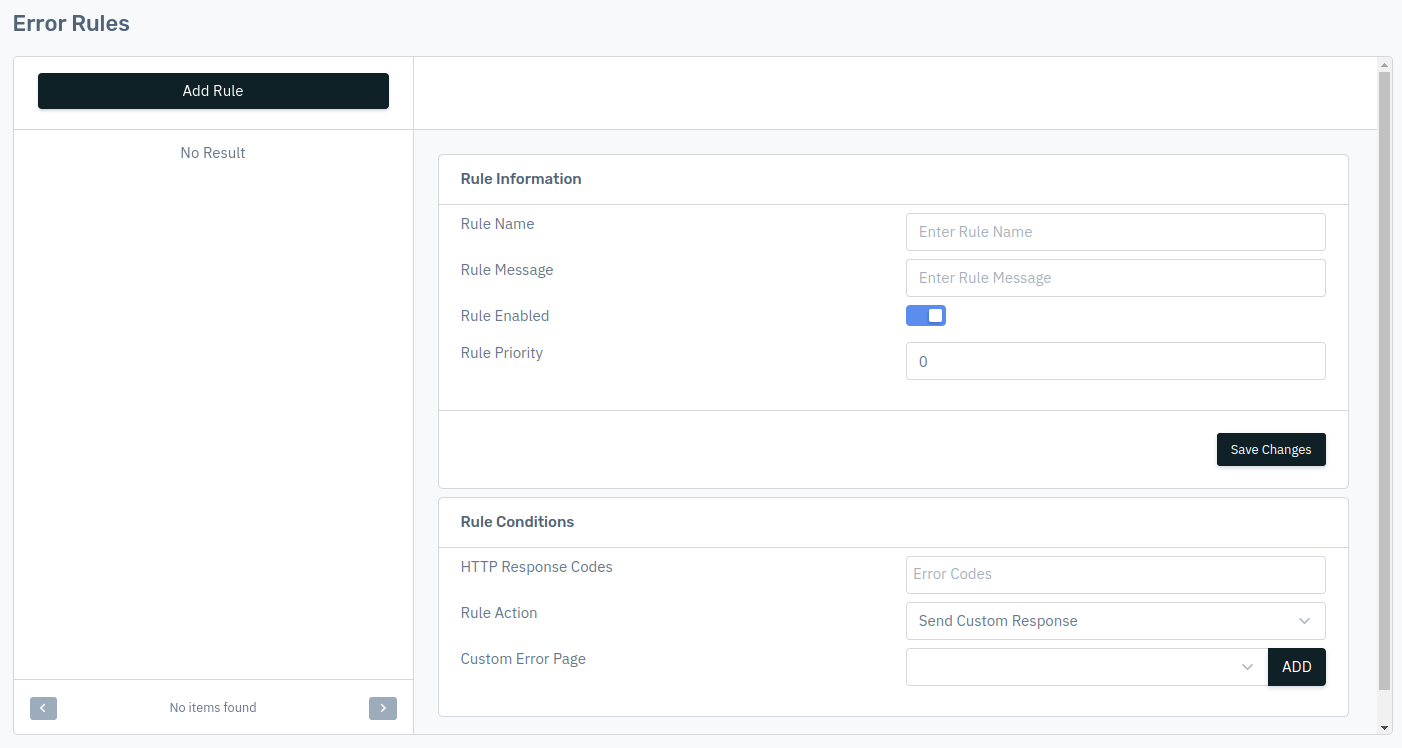The image size is (1402, 748).
Task: Click ADD next to Custom Error Page
Action: click(x=1297, y=667)
